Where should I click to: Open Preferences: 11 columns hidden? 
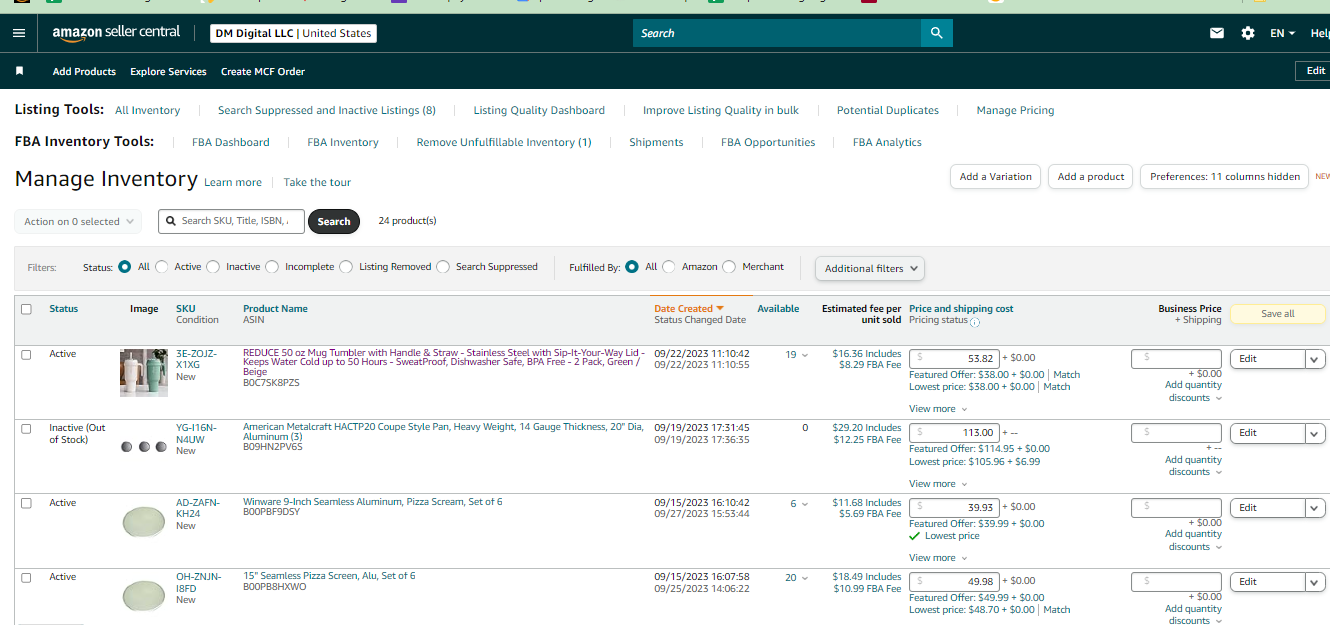1225,177
